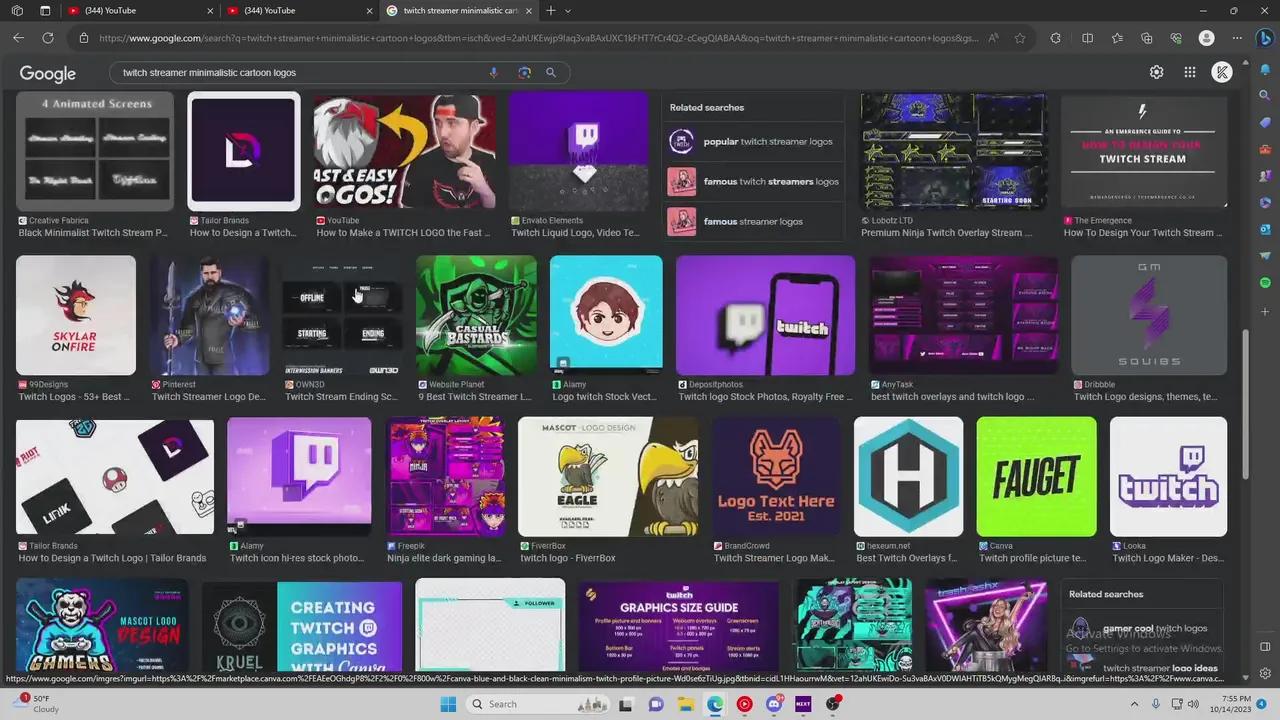Add this page to favorites
Viewport: 1280px width, 720px height.
(x=1019, y=38)
